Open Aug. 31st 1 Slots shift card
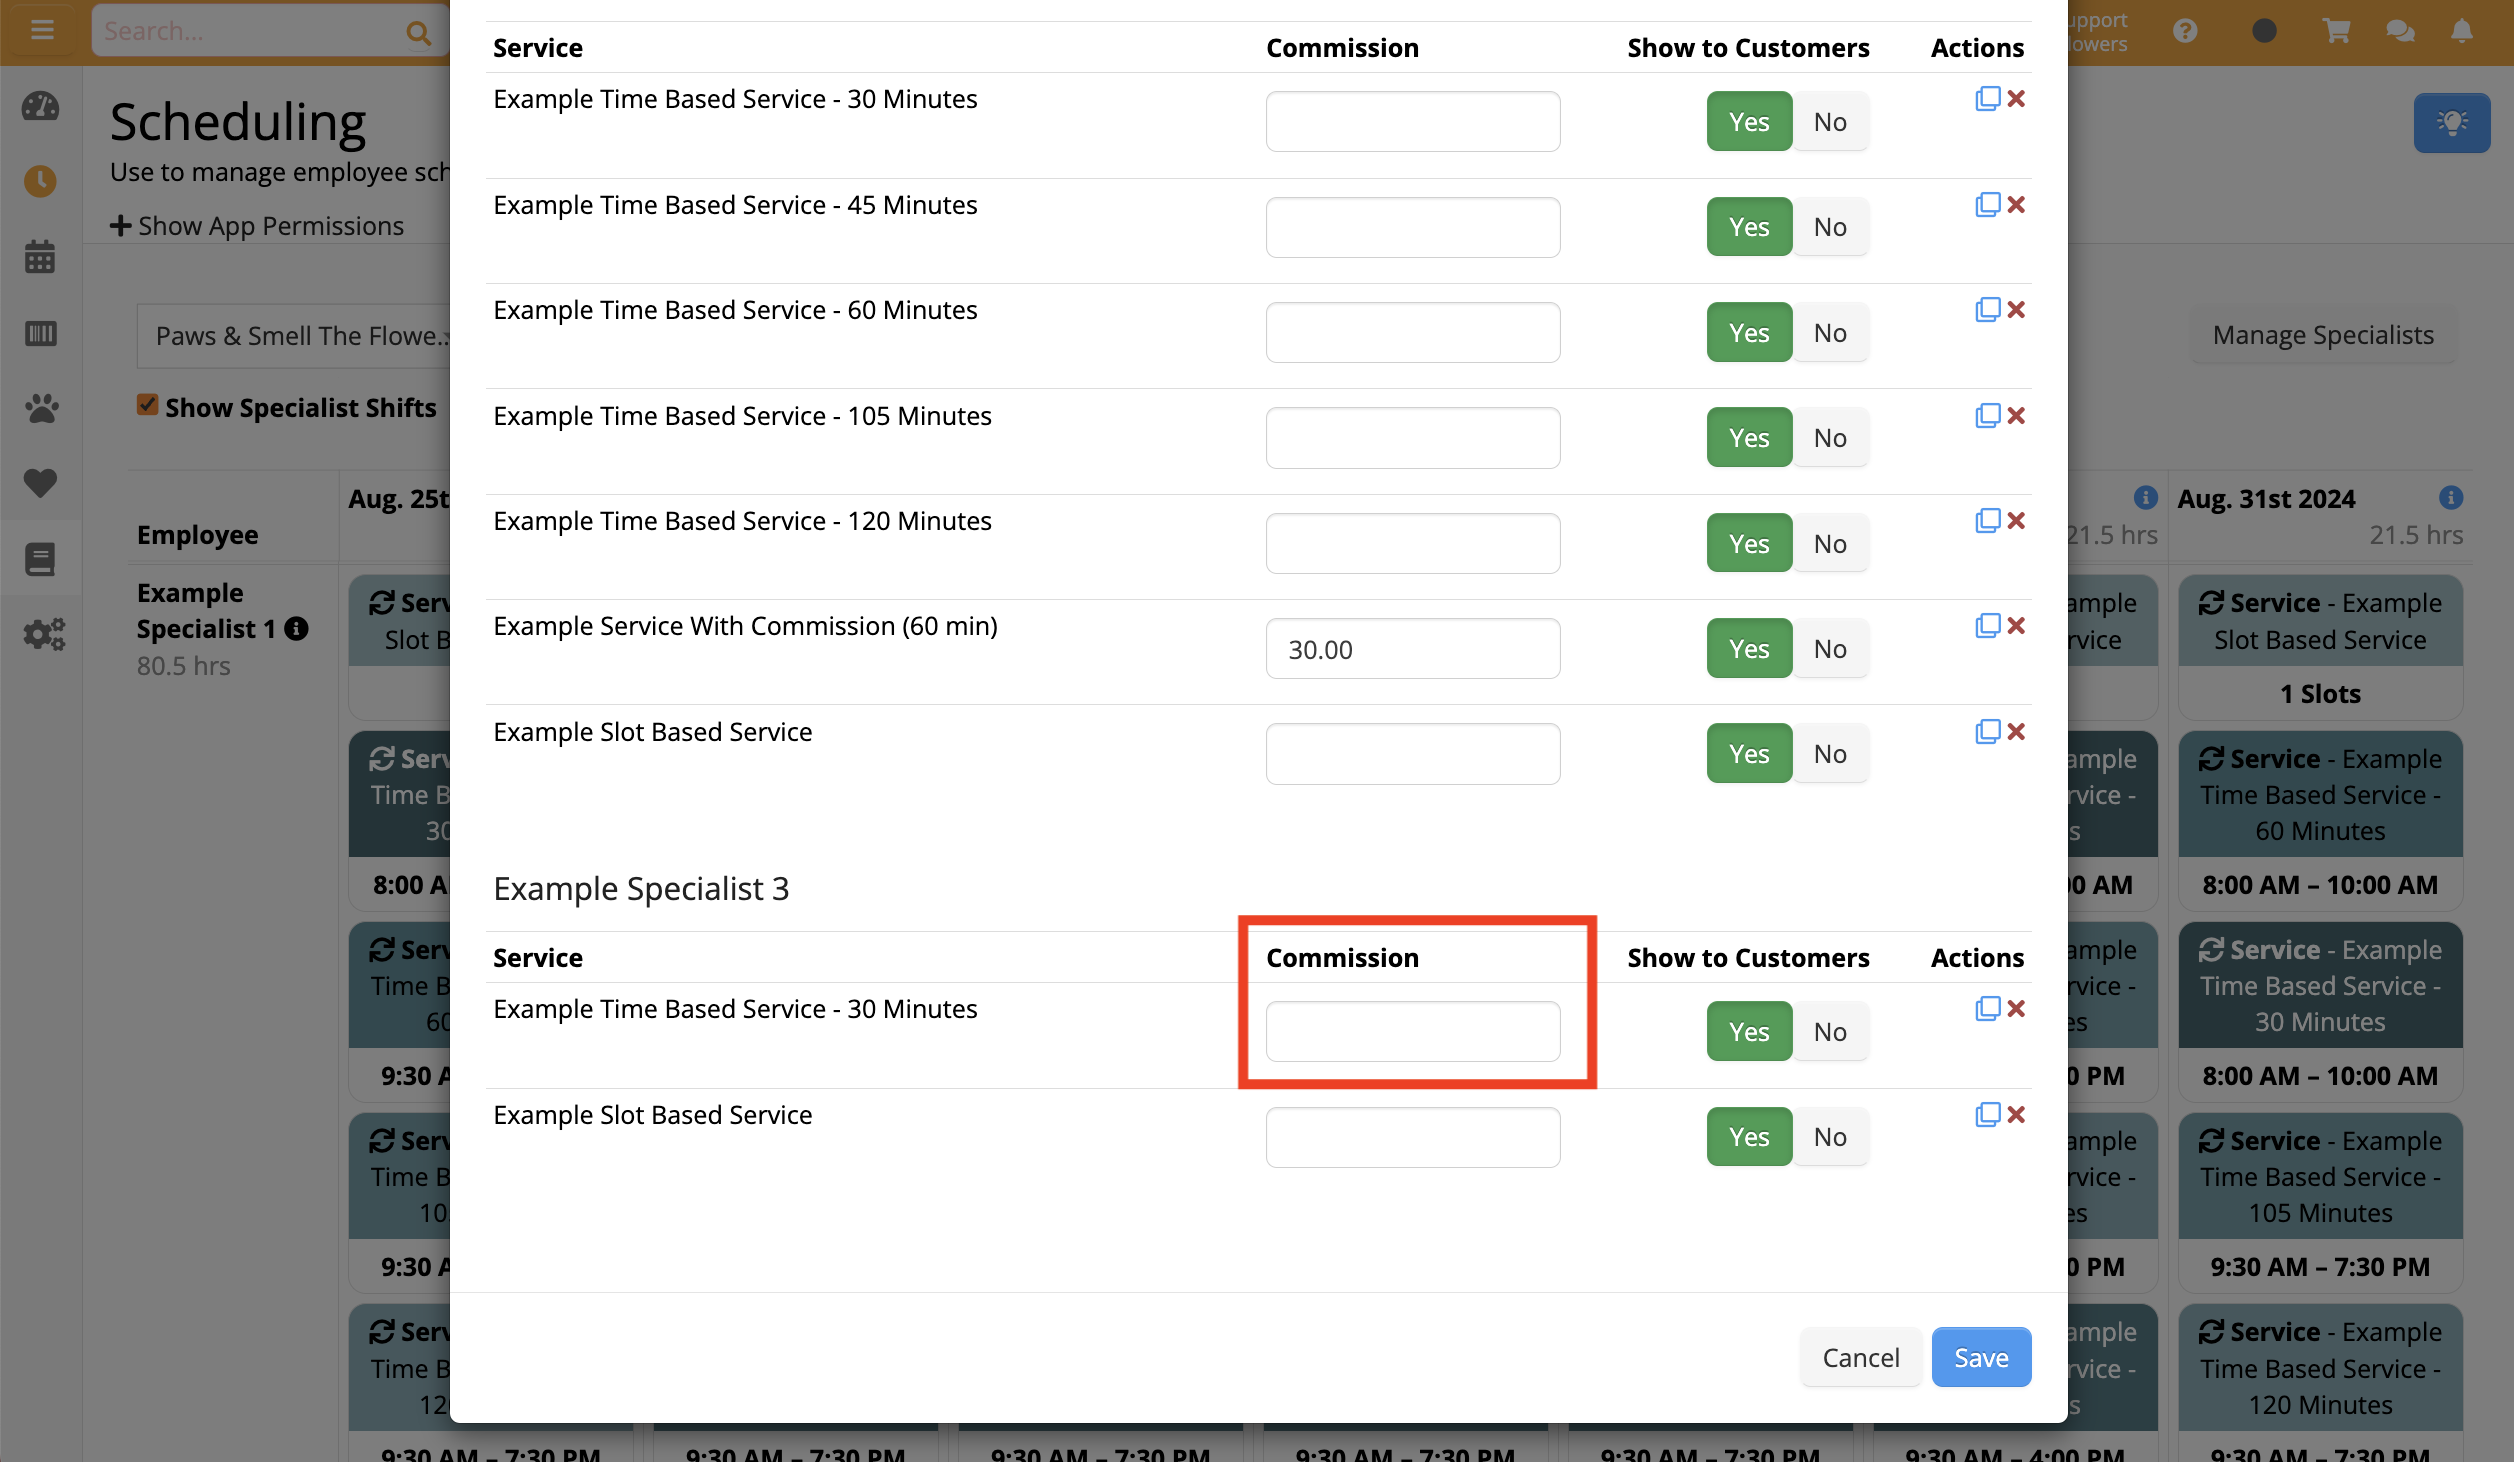Screen dimensions: 2514x1462 (2320, 647)
